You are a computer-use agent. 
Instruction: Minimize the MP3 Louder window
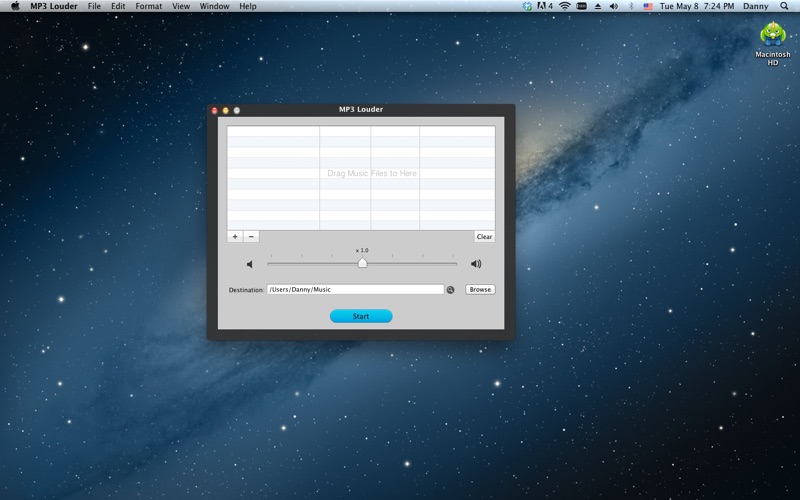point(226,110)
